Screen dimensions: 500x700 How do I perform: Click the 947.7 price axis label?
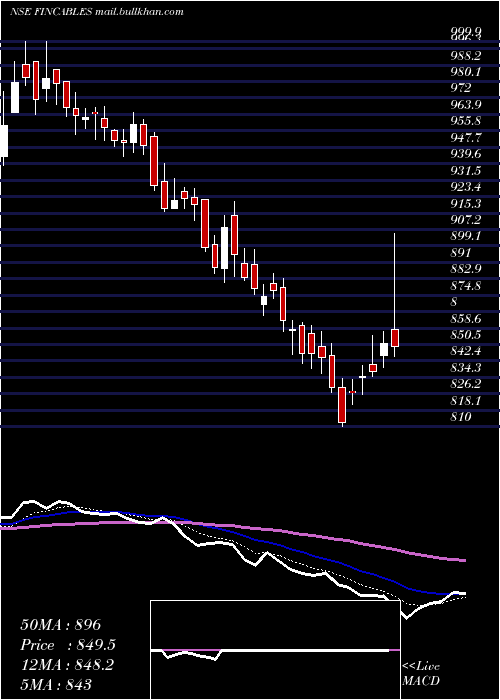pyautogui.click(x=466, y=137)
